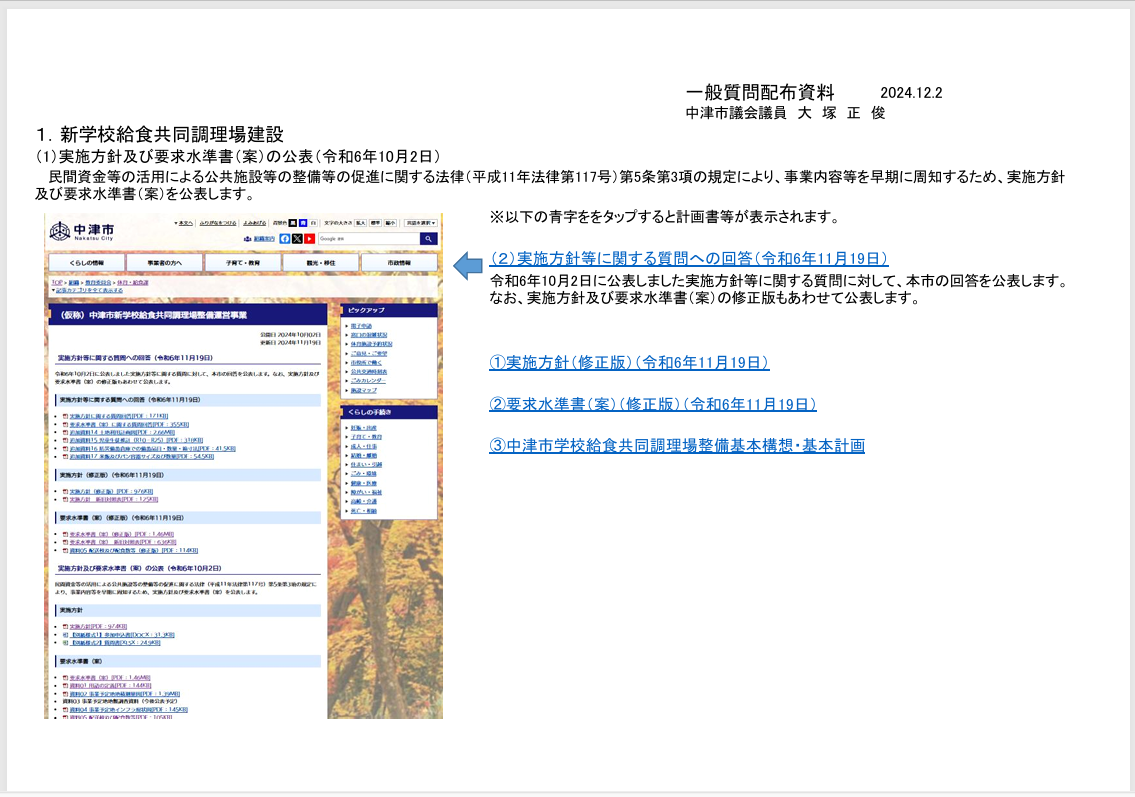This screenshot has height=797, width=1135.
Task: Click the blue left-pointing arrow shape
Action: 468,264
